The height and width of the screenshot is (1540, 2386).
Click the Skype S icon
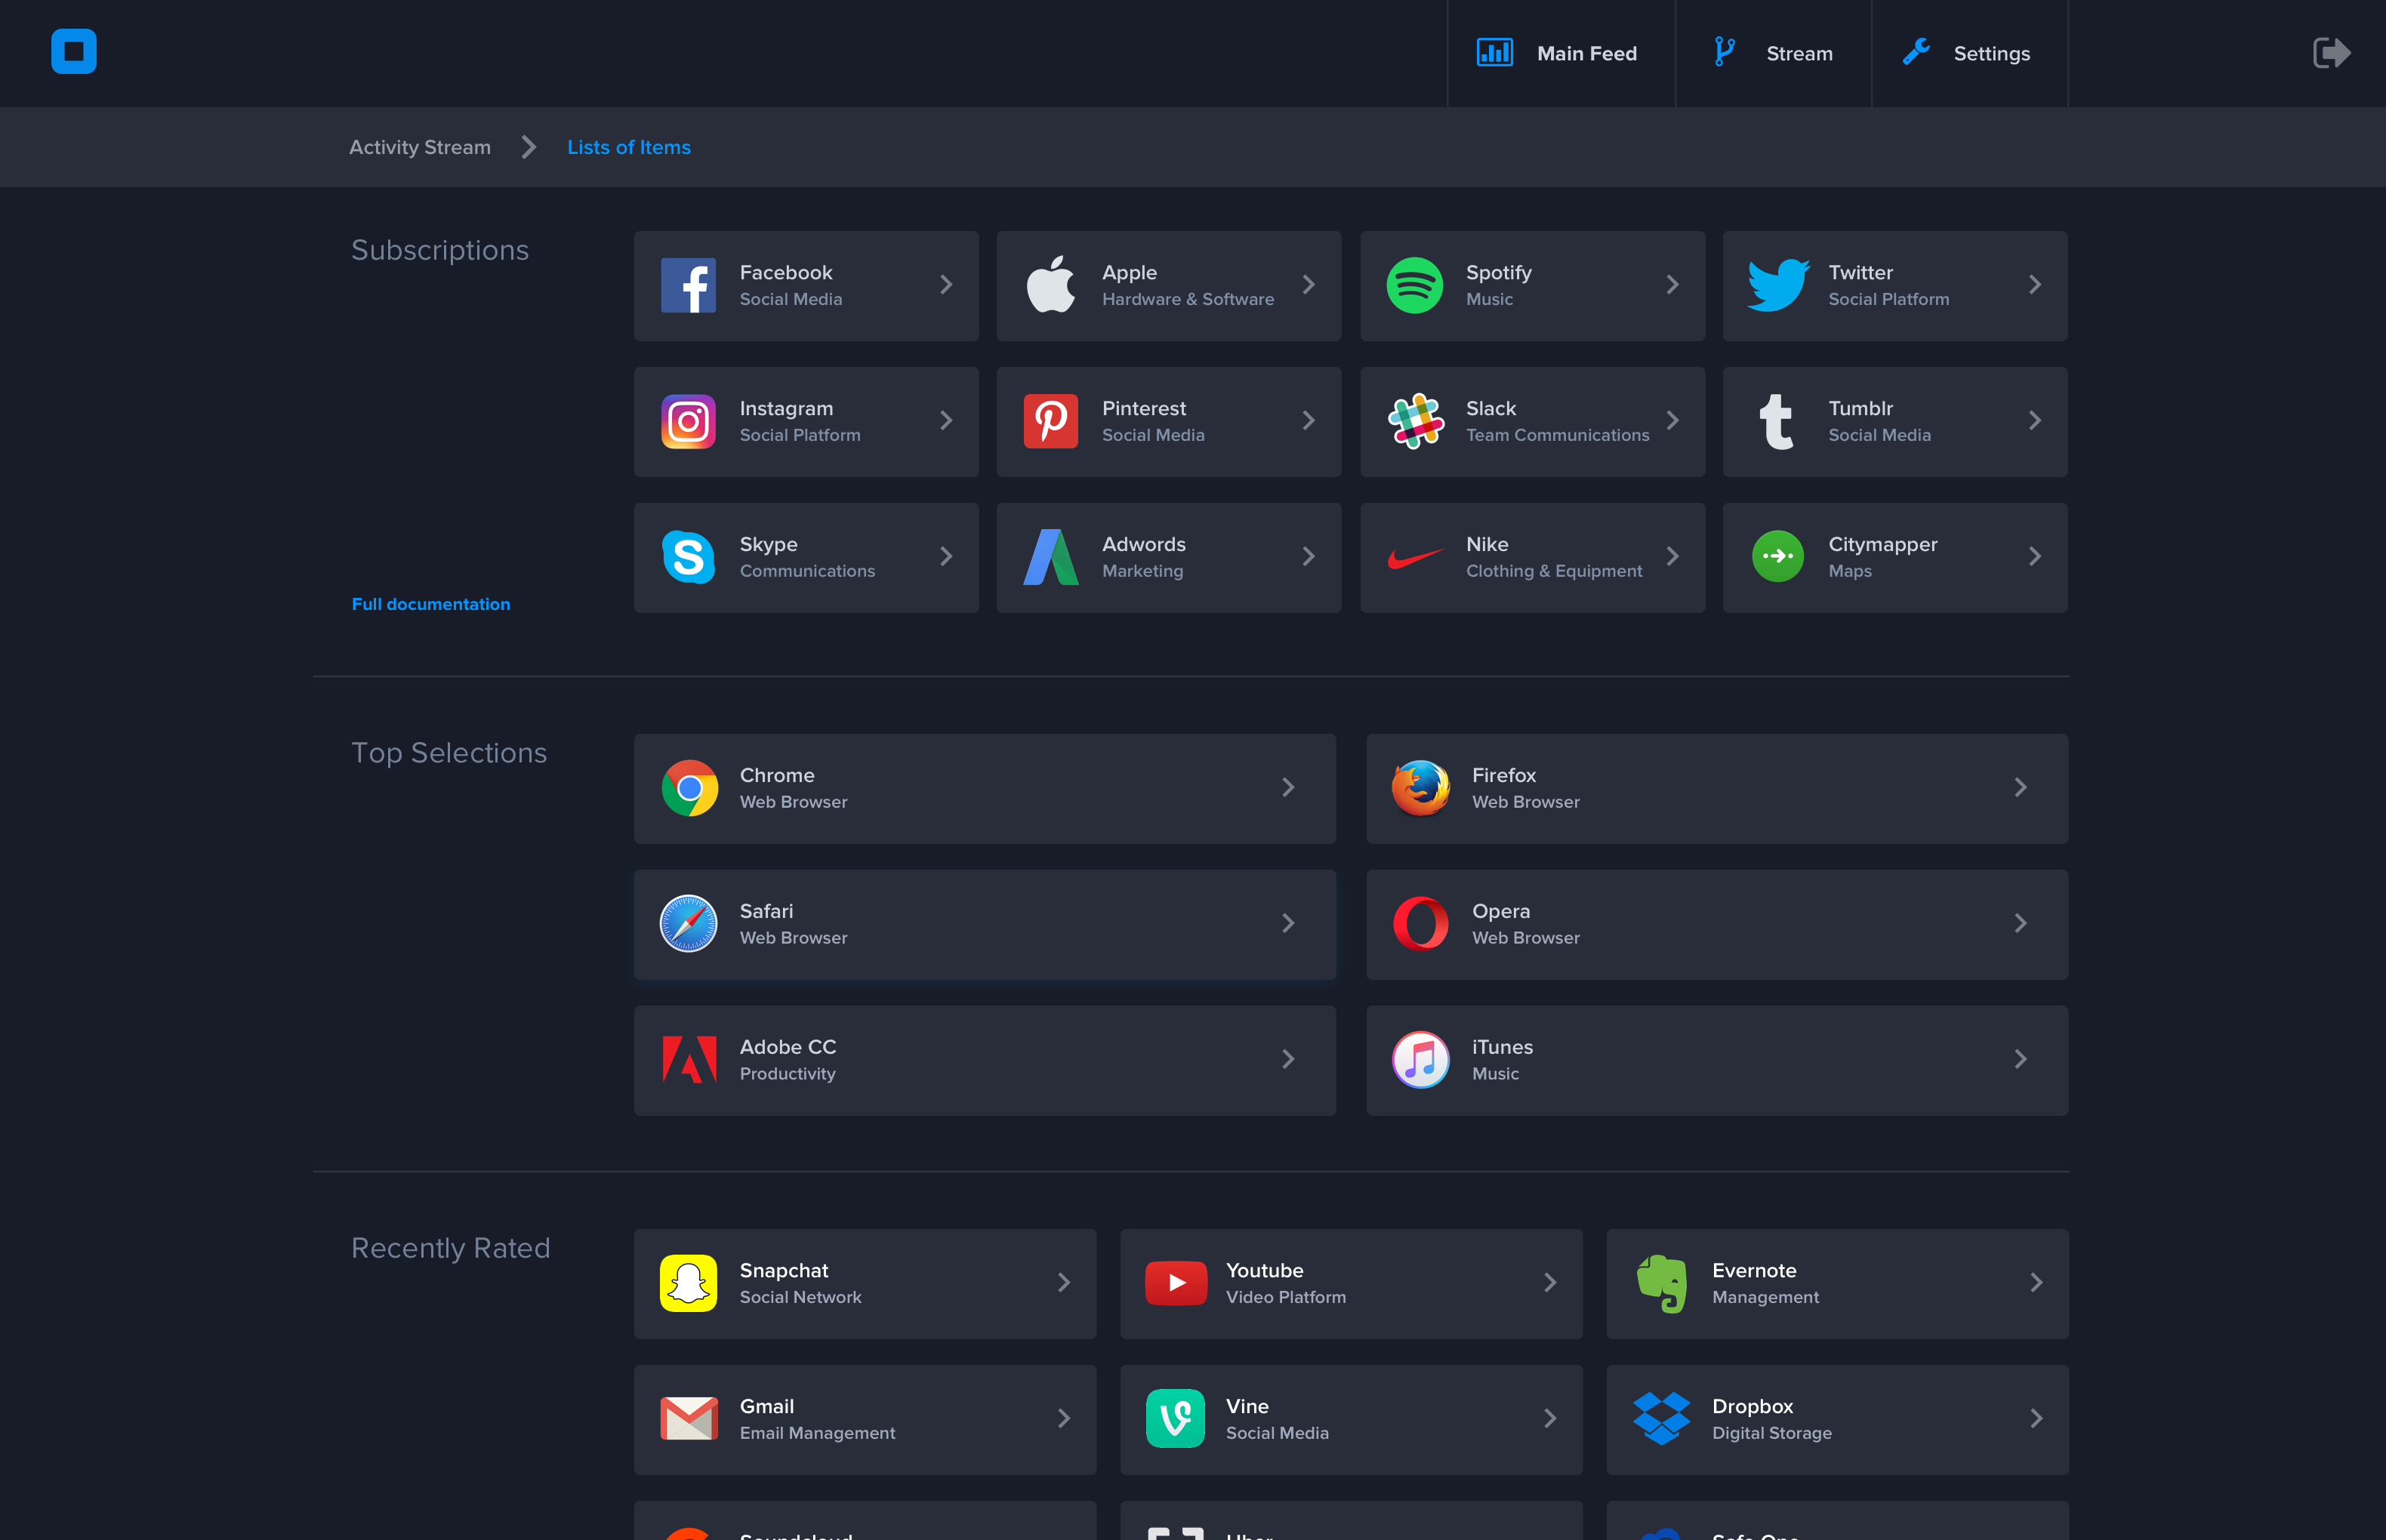coord(688,557)
